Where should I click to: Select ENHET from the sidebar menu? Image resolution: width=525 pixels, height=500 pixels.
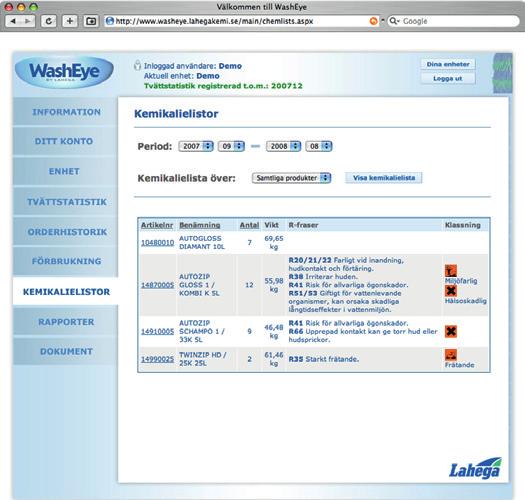[x=66, y=171]
